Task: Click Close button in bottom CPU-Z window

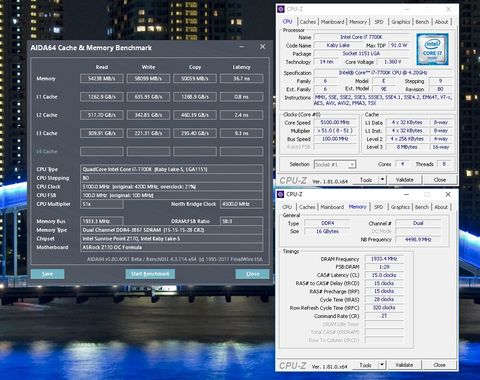Action: 439,365
